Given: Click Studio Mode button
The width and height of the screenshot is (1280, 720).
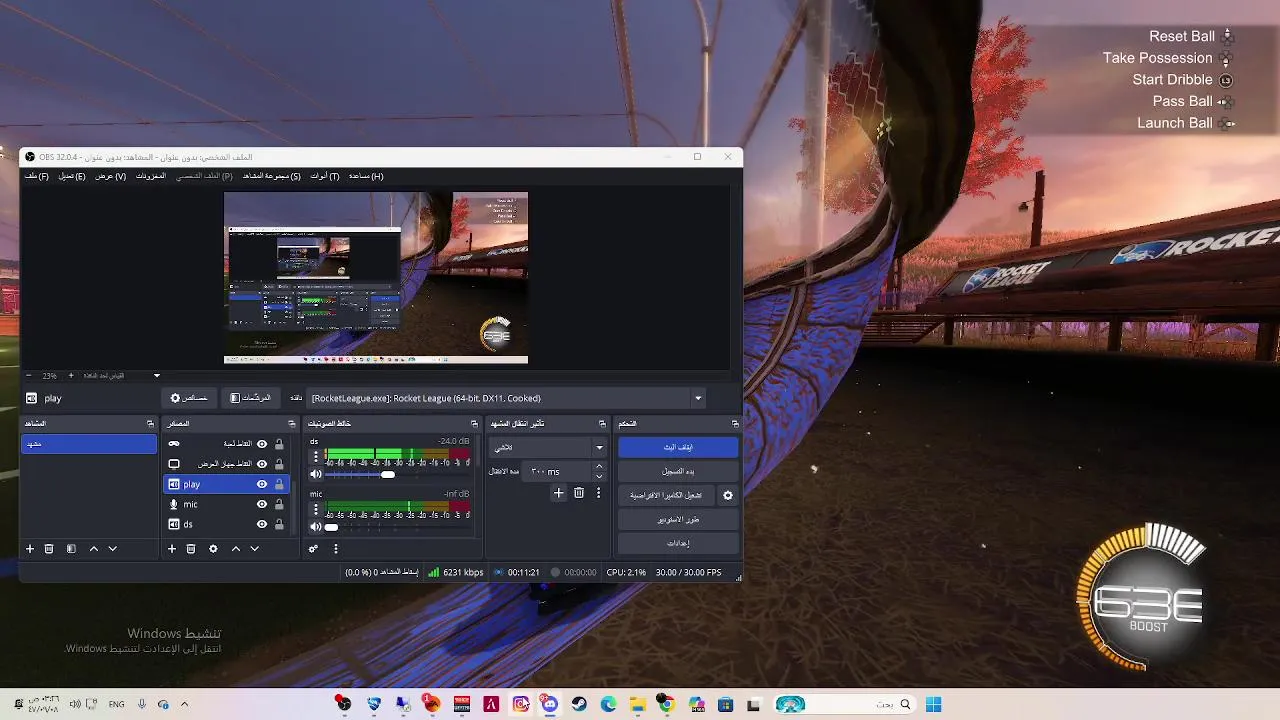Looking at the screenshot, I should [x=678, y=519].
